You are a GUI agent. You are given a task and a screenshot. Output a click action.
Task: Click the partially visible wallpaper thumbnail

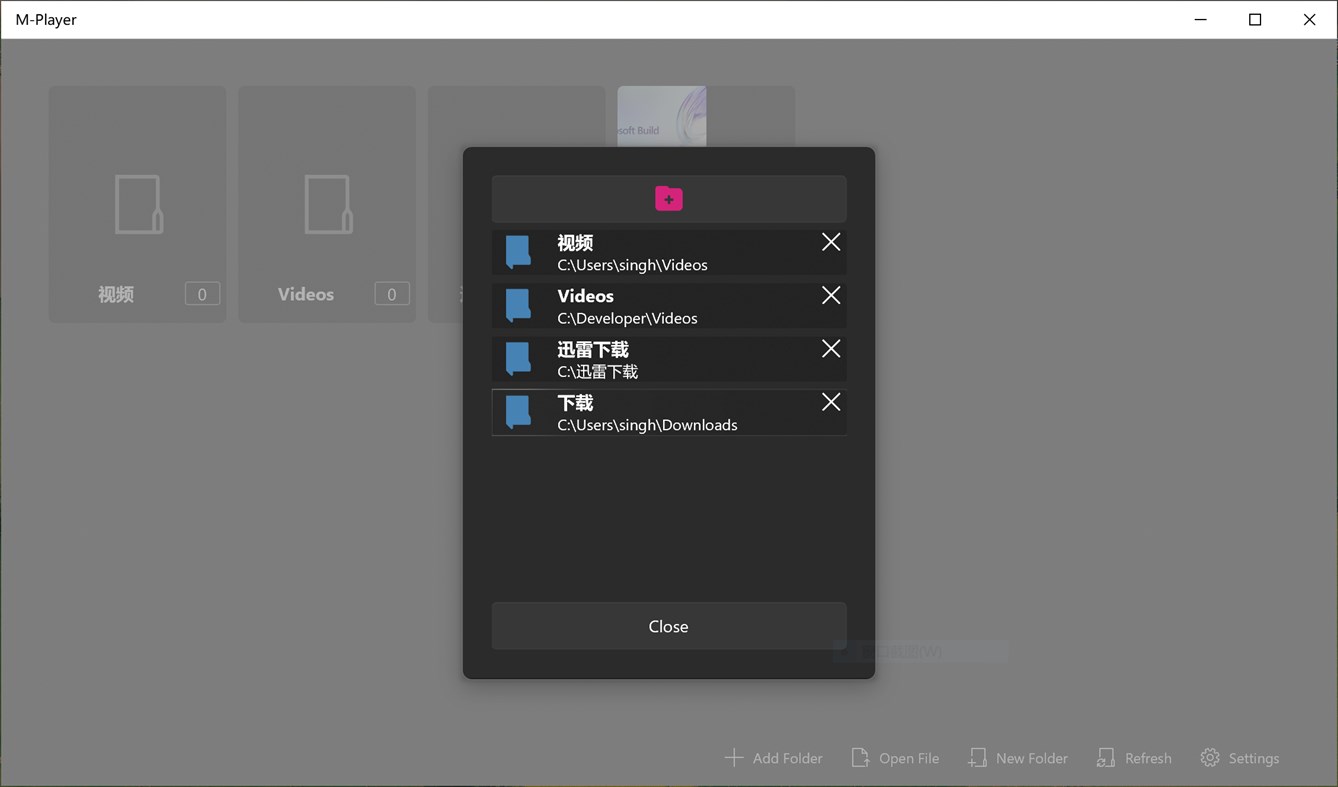(x=661, y=115)
